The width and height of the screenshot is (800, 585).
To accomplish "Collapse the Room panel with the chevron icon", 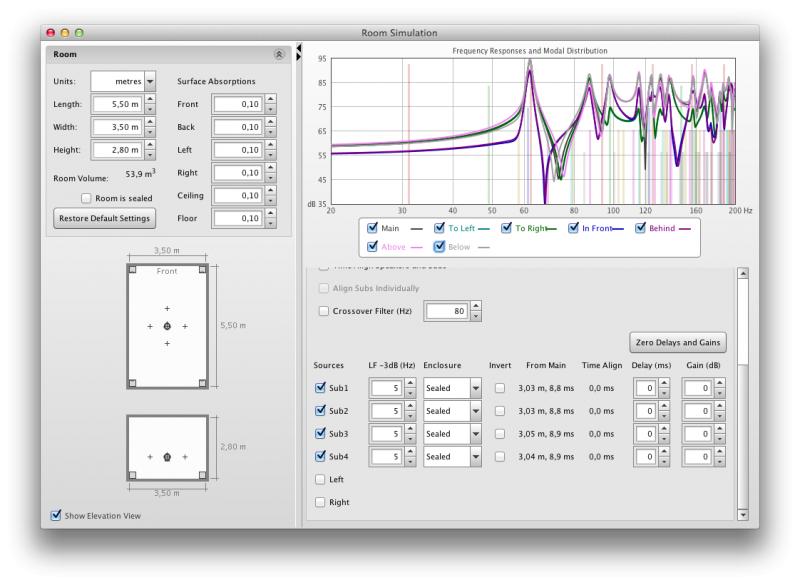I will coord(278,54).
